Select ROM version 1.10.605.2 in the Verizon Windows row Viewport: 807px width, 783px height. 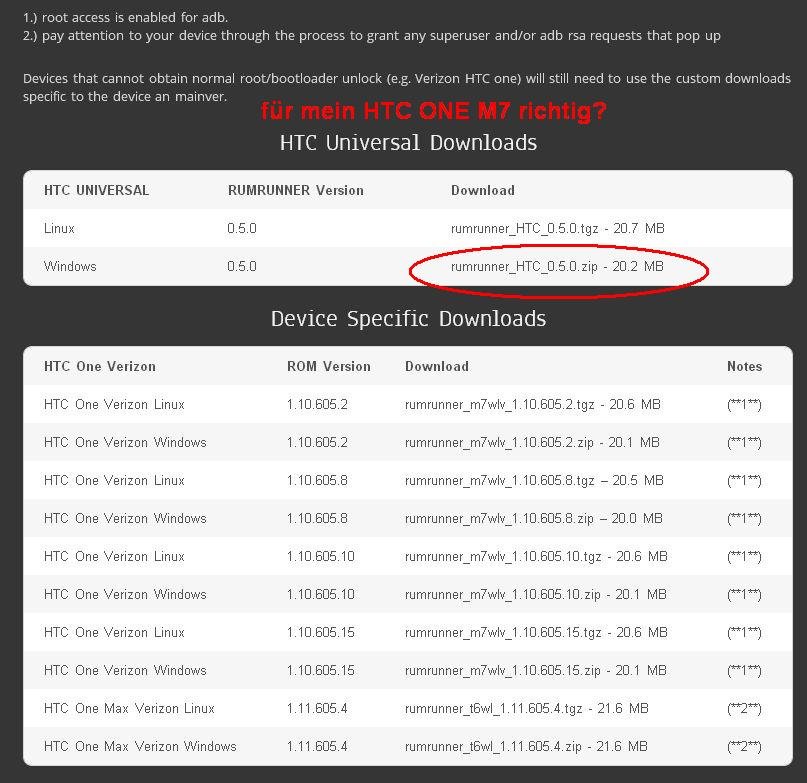click(x=317, y=443)
